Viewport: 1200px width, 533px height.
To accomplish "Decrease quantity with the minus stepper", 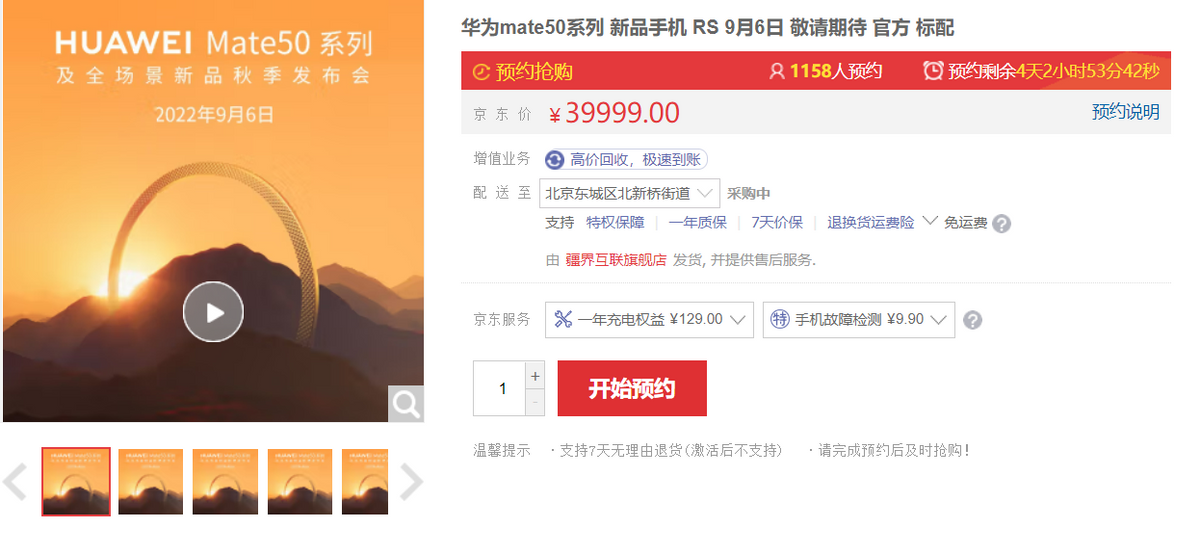I will [535, 402].
